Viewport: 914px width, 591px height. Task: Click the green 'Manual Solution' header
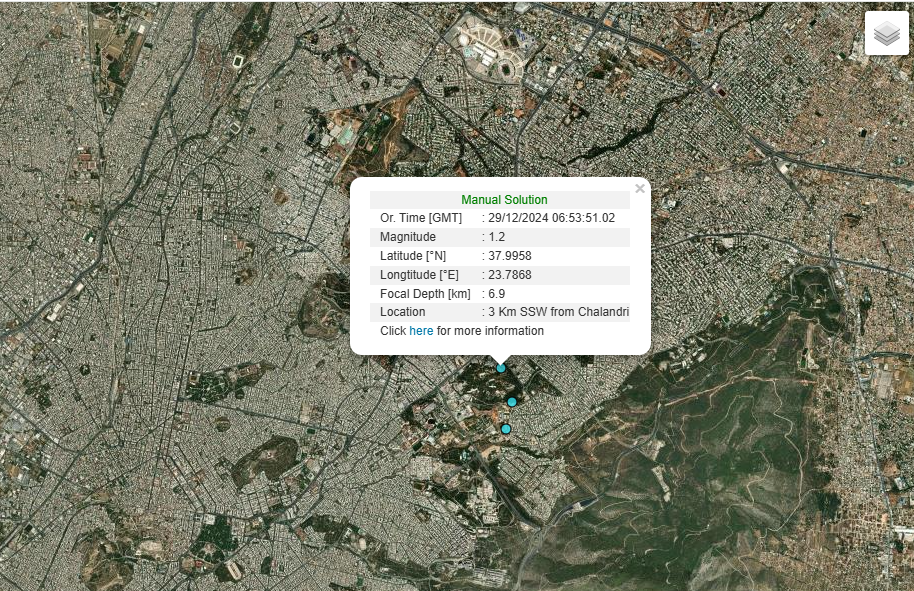(504, 200)
